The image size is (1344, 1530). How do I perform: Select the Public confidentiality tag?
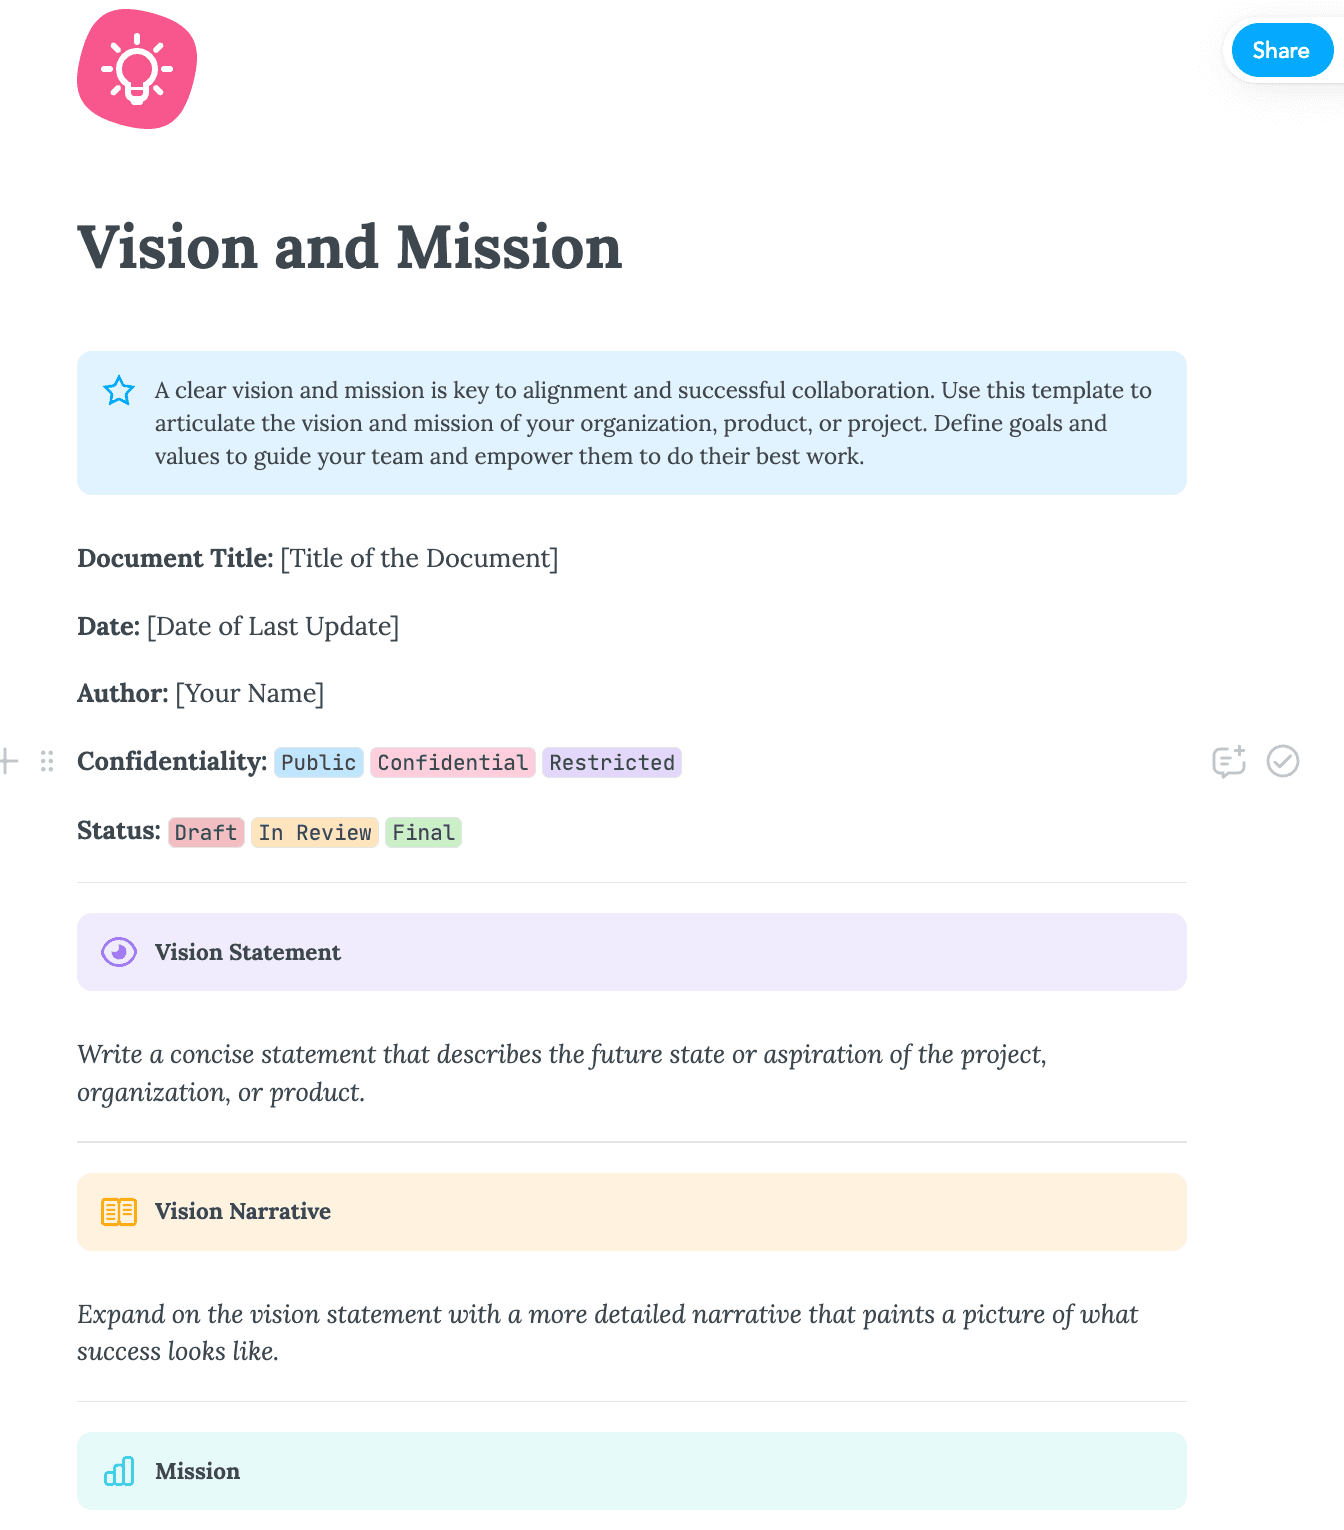coord(318,763)
